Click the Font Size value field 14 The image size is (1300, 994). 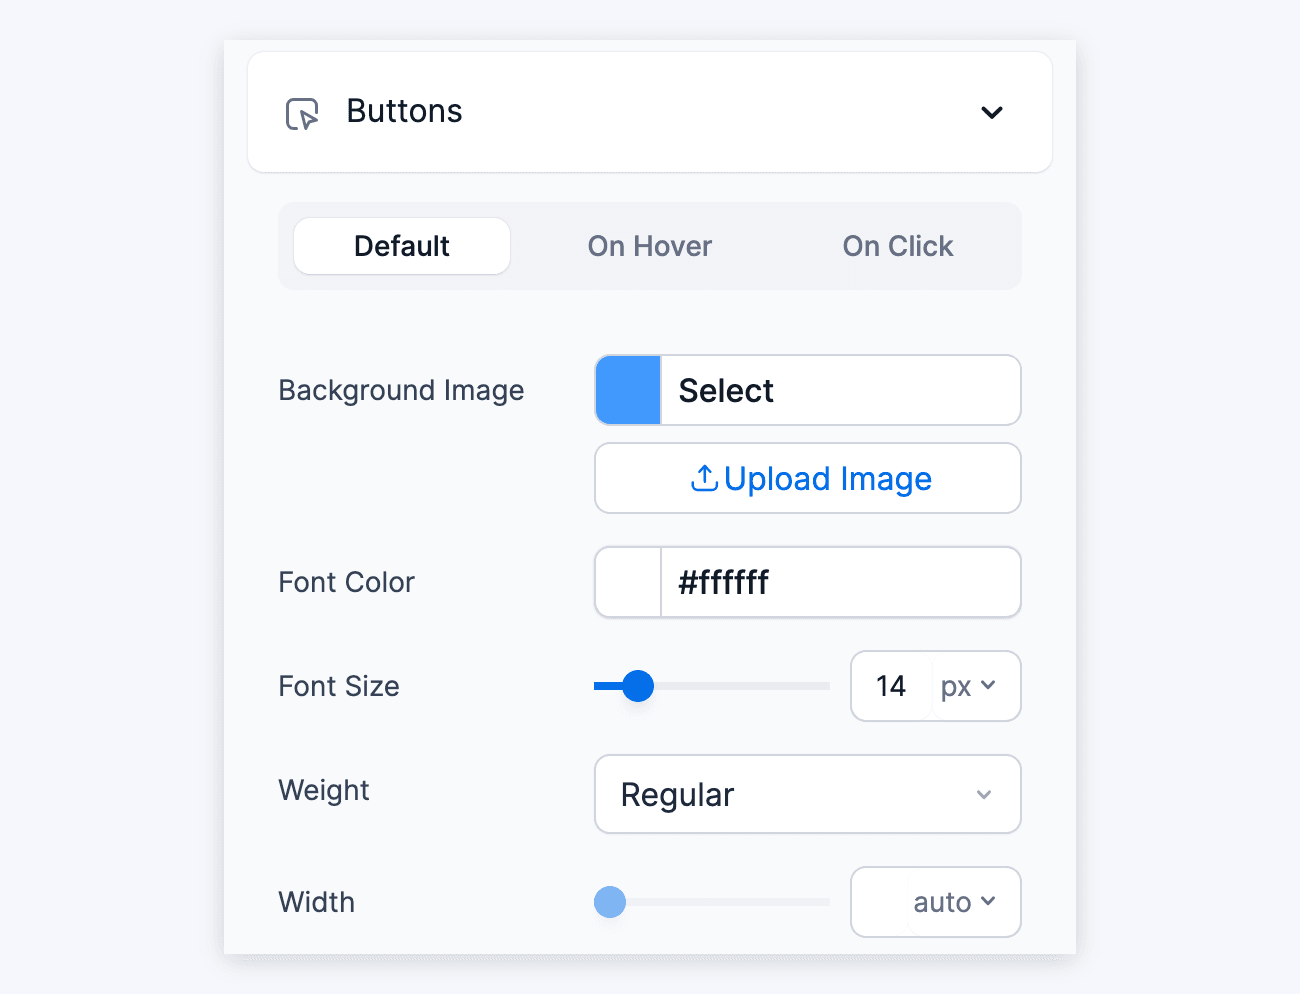point(891,686)
